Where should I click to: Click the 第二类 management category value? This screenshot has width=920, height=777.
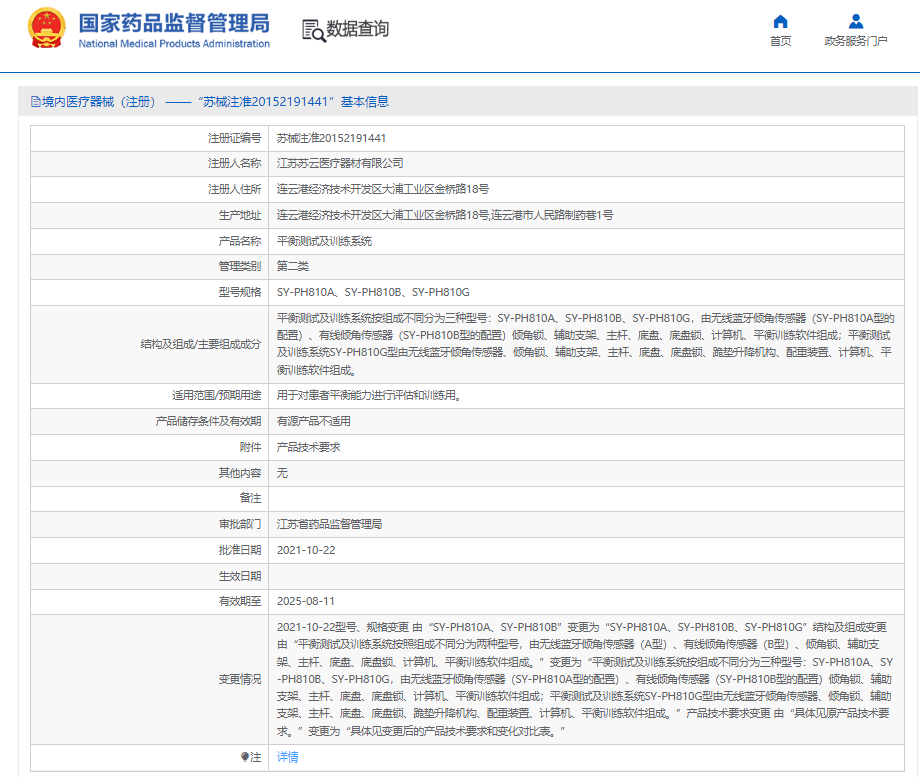[x=293, y=267]
